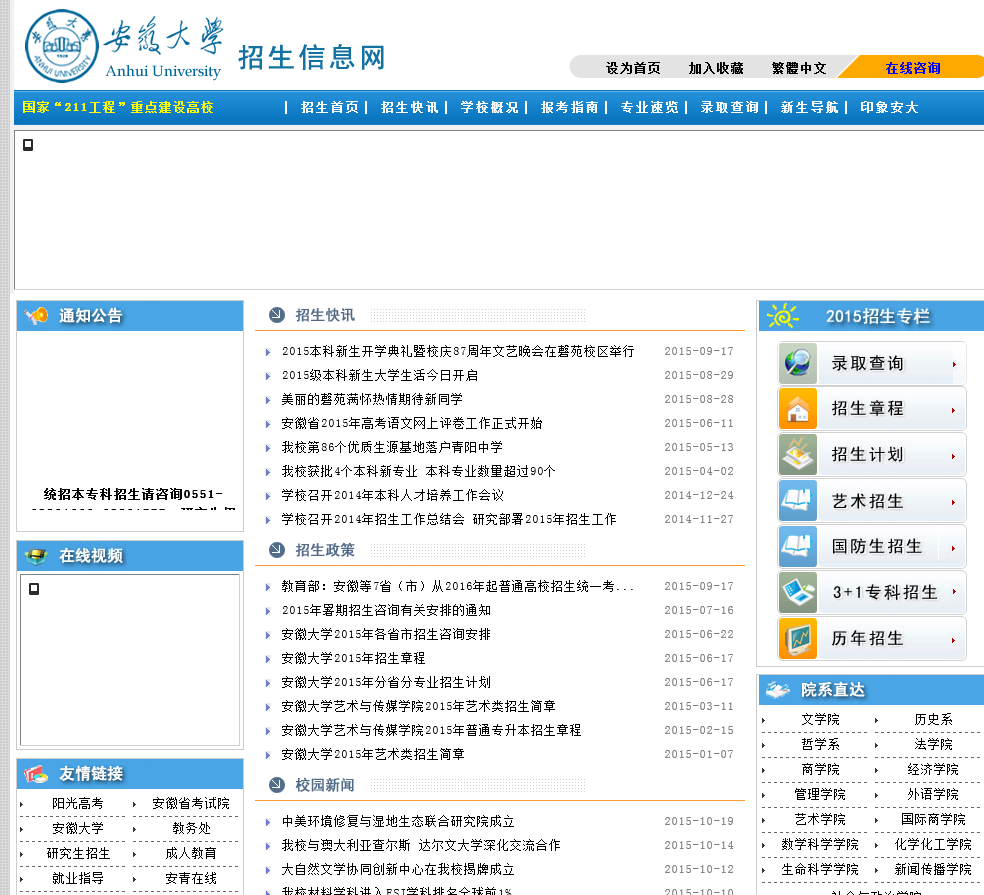Viewport: 984px width, 895px height.
Task: Click the plan icon beside 招生计划
Action: tap(798, 454)
